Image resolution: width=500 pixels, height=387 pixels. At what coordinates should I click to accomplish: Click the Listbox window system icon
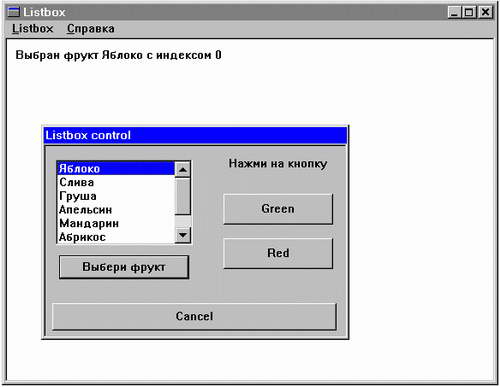point(14,12)
